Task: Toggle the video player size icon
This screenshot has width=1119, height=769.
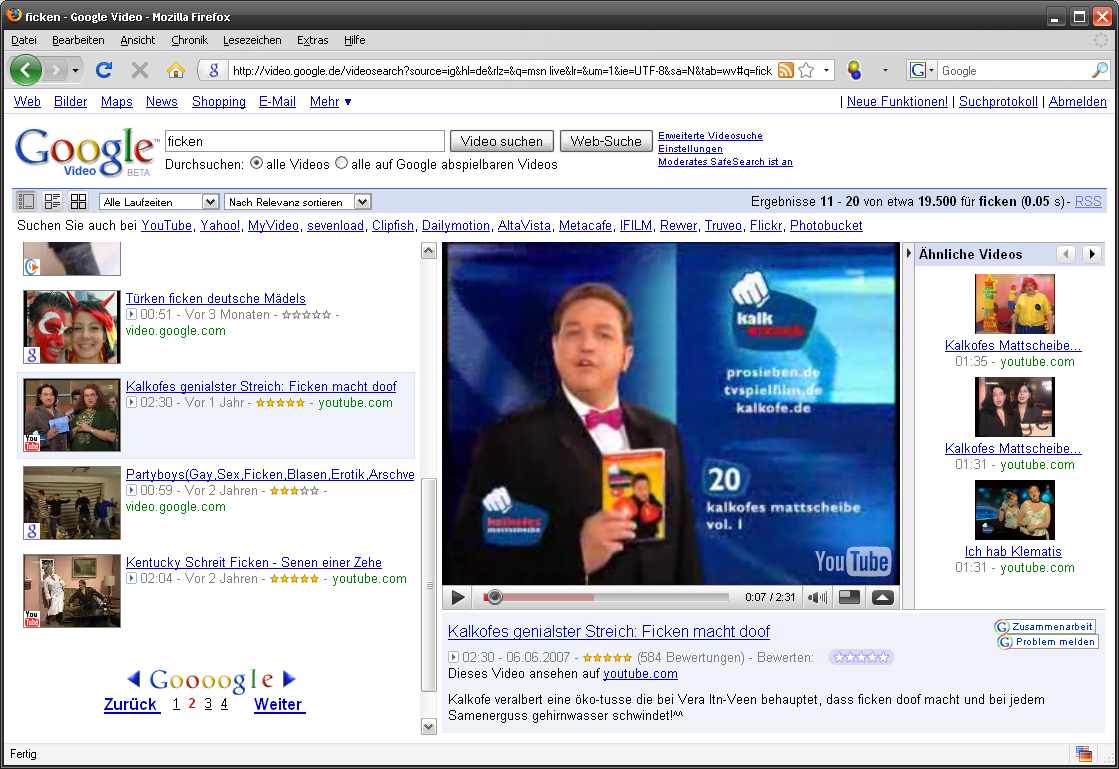Action: [849, 597]
